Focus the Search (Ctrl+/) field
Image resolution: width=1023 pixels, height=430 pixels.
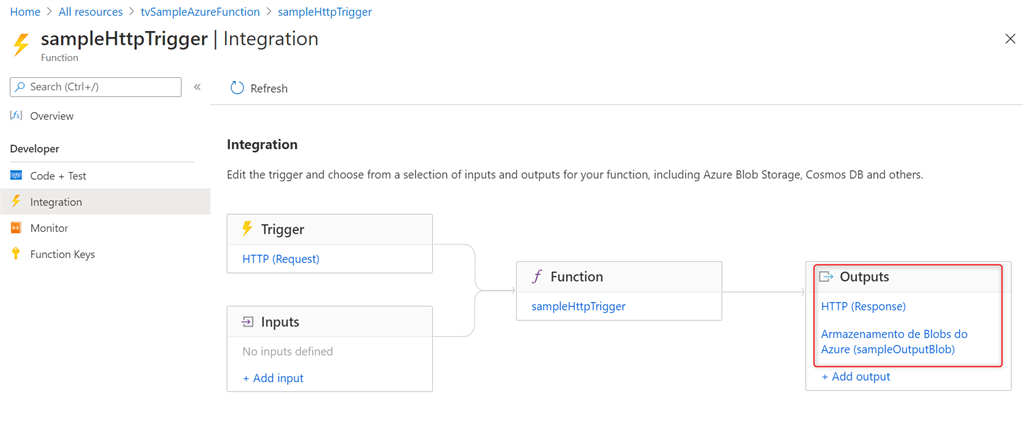[96, 87]
